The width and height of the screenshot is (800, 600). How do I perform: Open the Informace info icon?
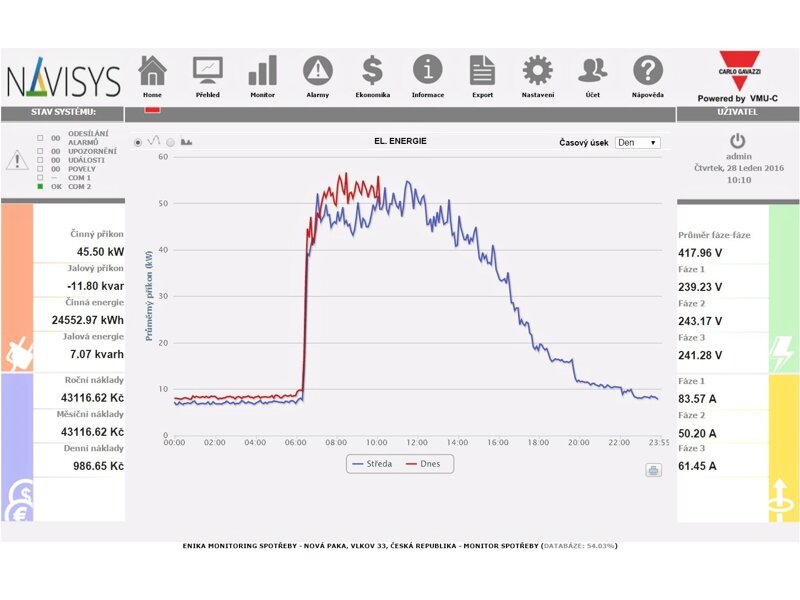coord(427,71)
